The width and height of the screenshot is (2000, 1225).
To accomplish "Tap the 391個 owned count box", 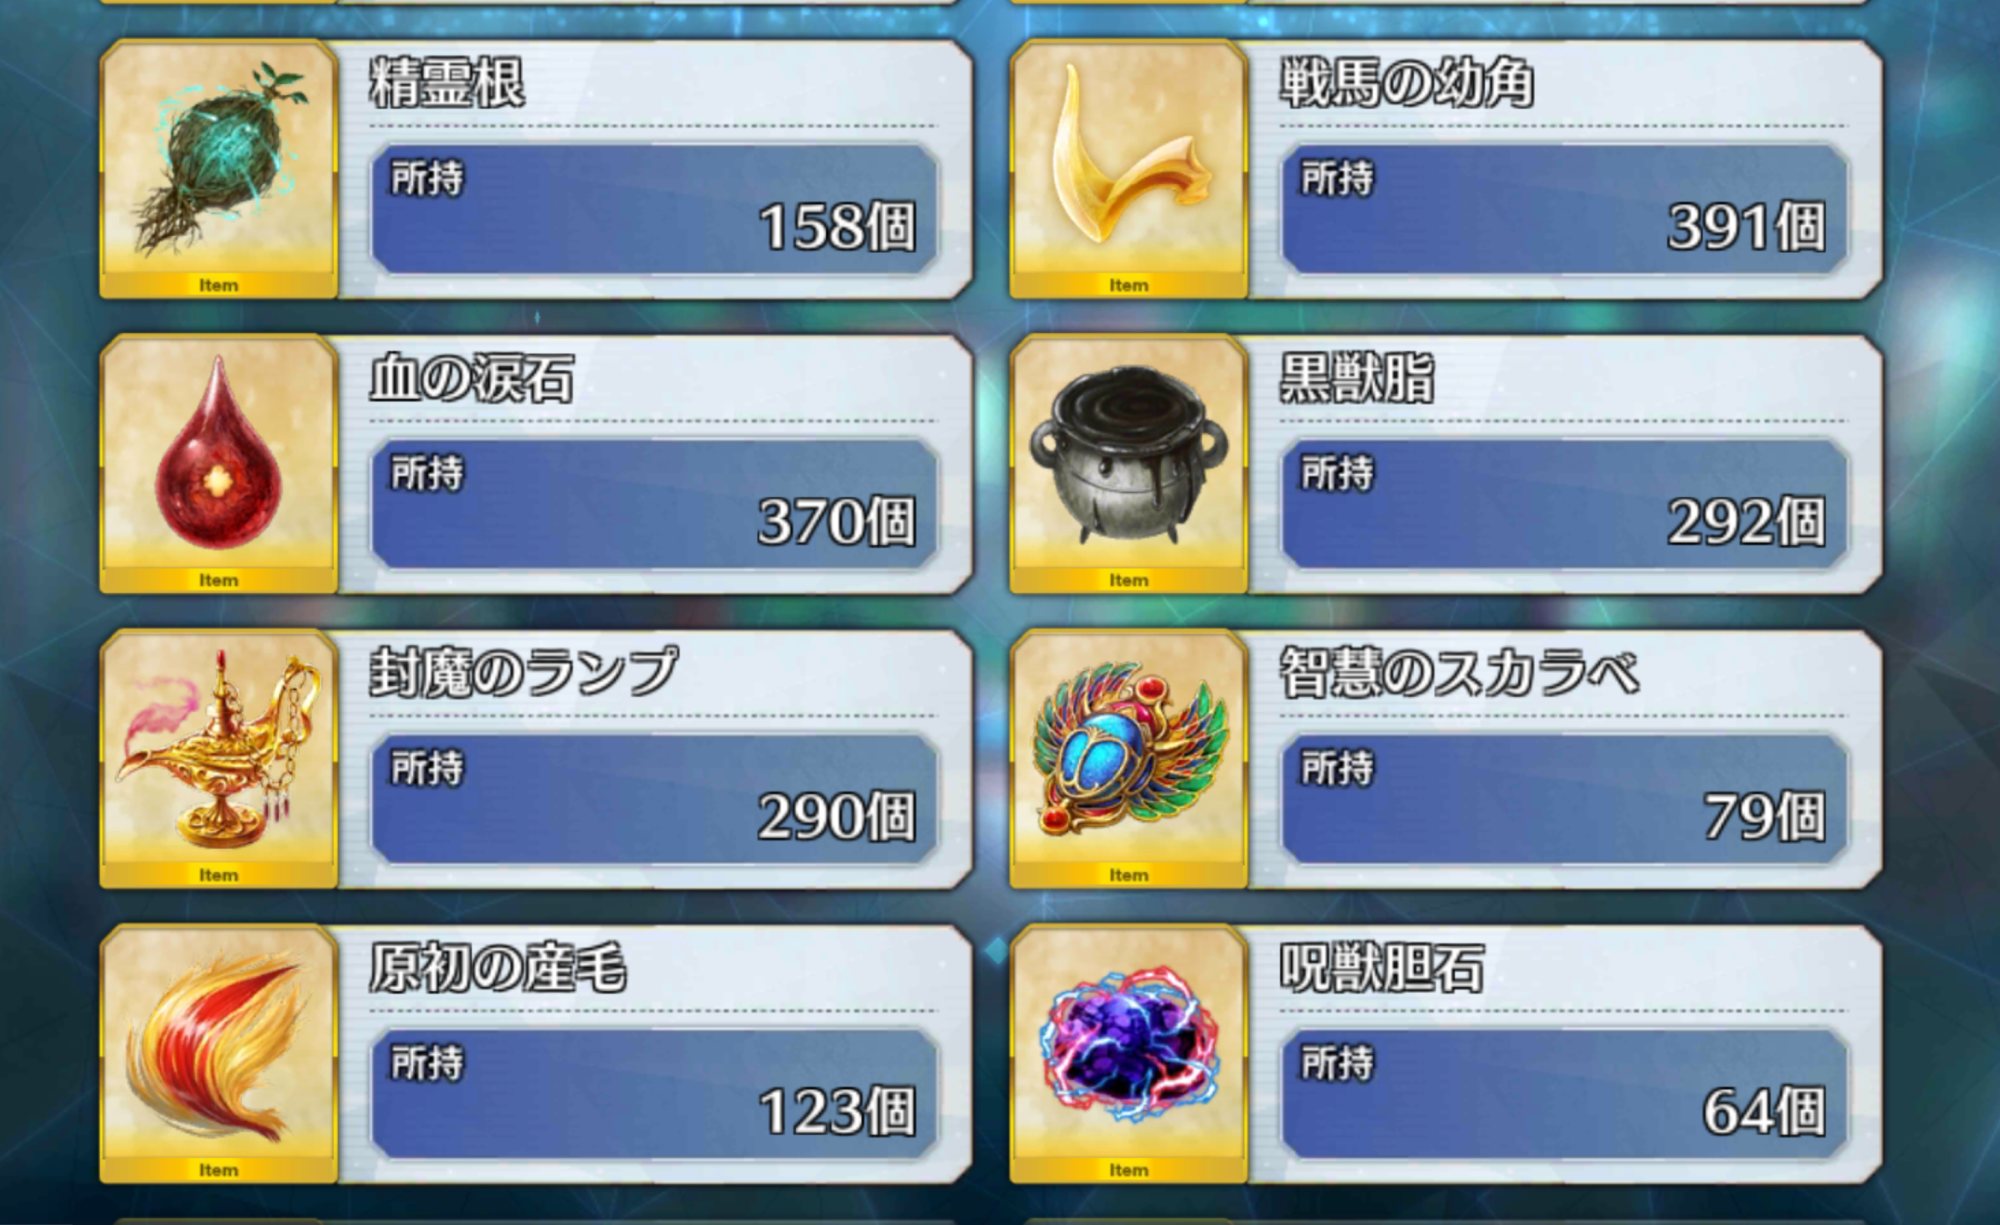I will (x=1565, y=209).
